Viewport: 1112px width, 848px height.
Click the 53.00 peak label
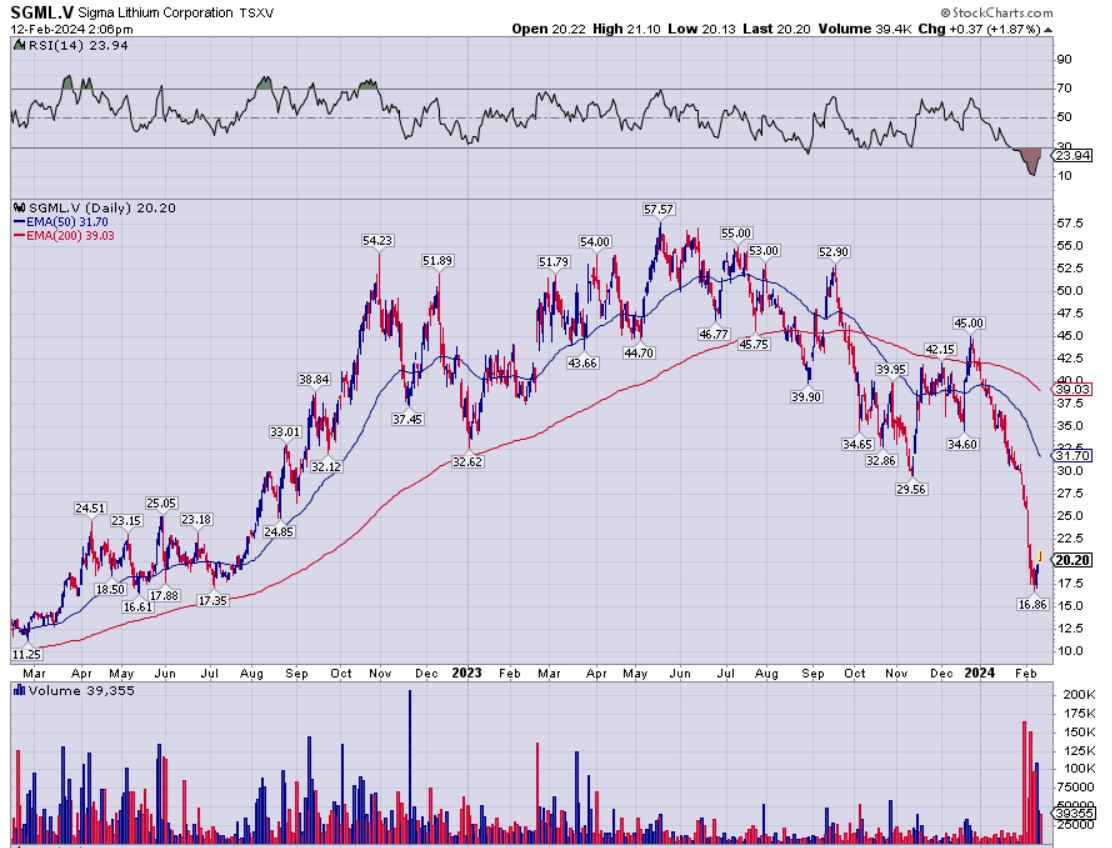(x=763, y=250)
